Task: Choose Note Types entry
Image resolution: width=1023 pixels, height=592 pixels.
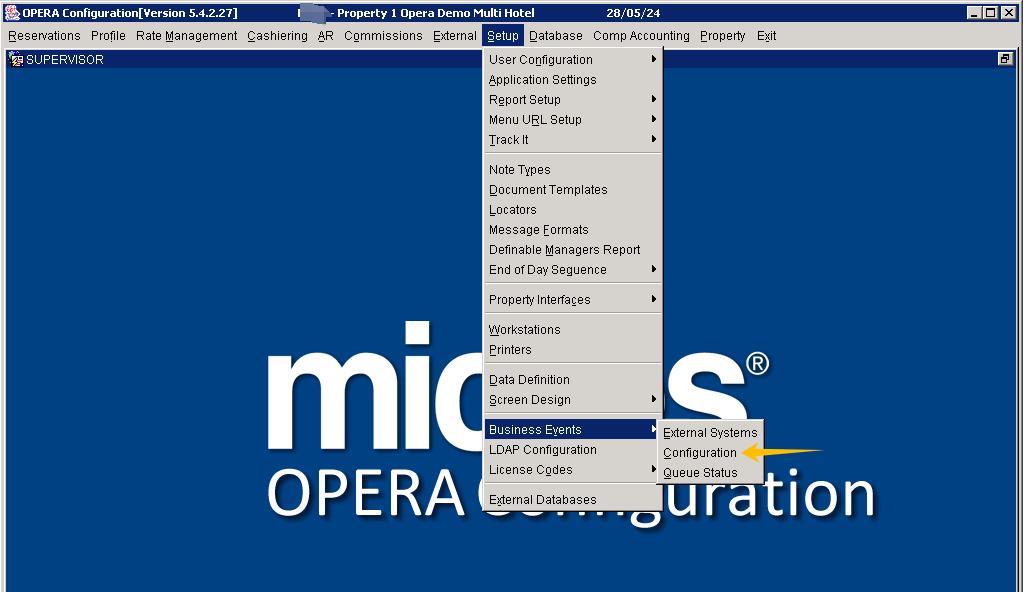Action: point(573,170)
